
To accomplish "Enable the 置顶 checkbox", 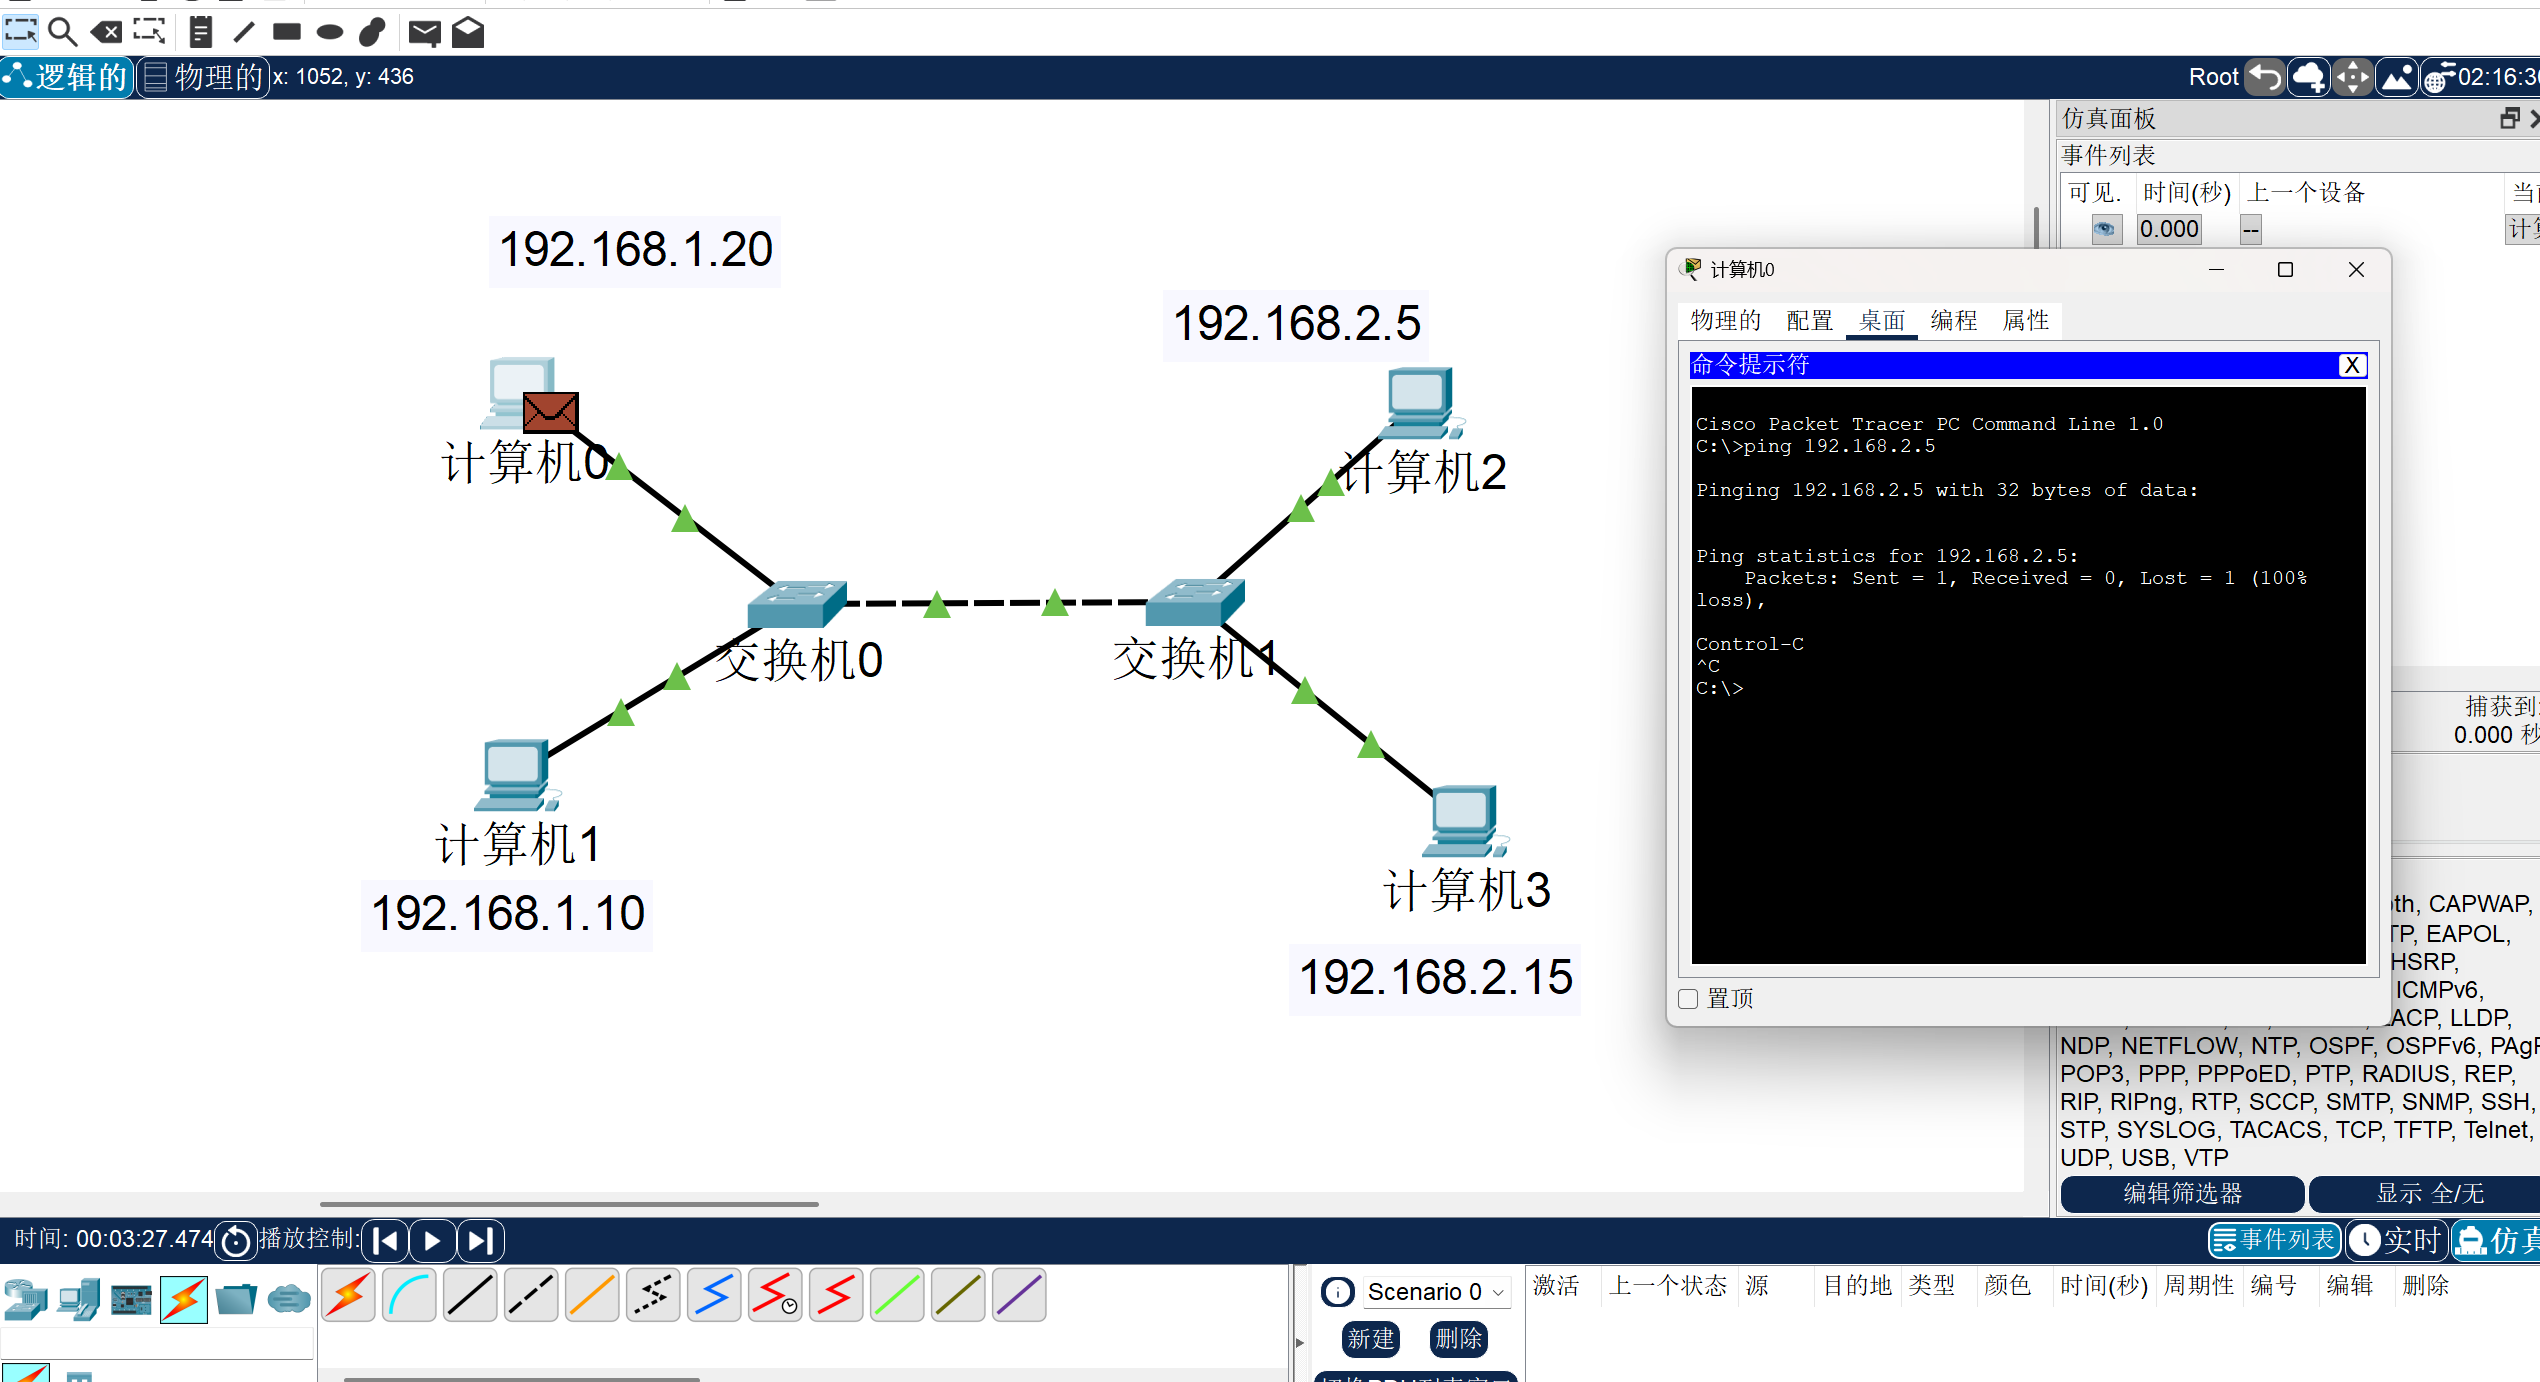I will coord(1689,999).
